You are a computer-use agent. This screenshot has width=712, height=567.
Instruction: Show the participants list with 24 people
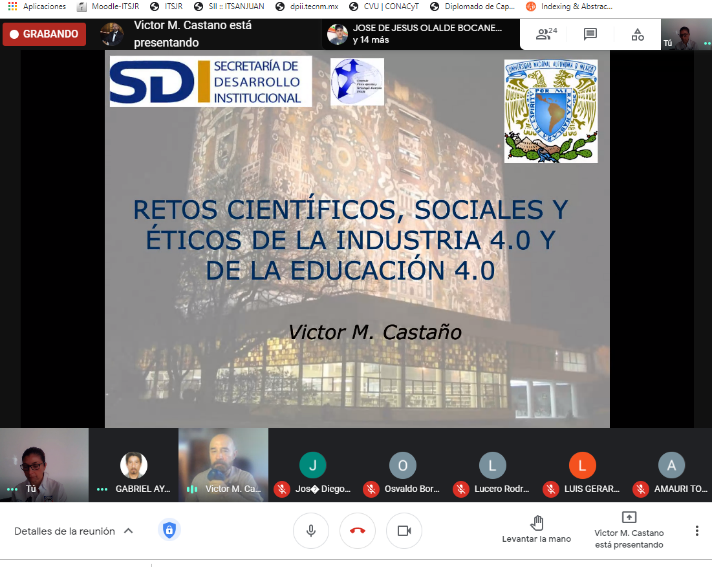click(x=546, y=34)
